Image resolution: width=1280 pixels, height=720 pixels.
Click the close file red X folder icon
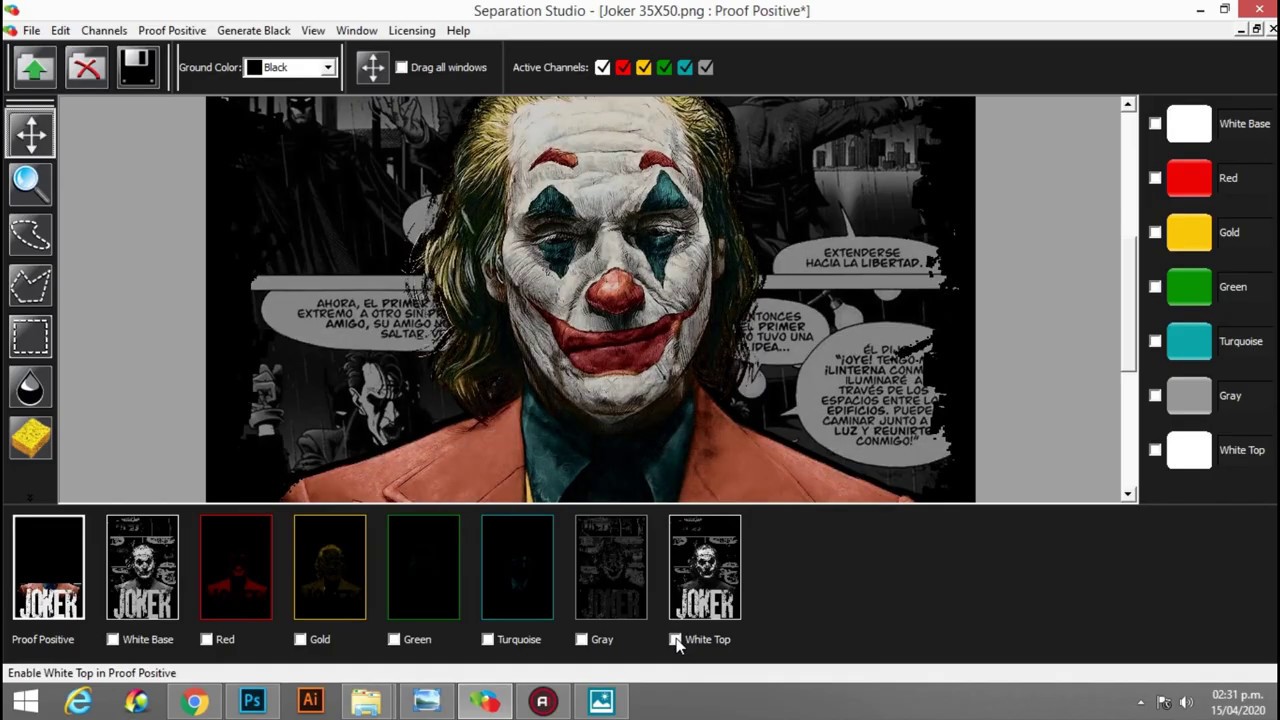click(x=87, y=68)
